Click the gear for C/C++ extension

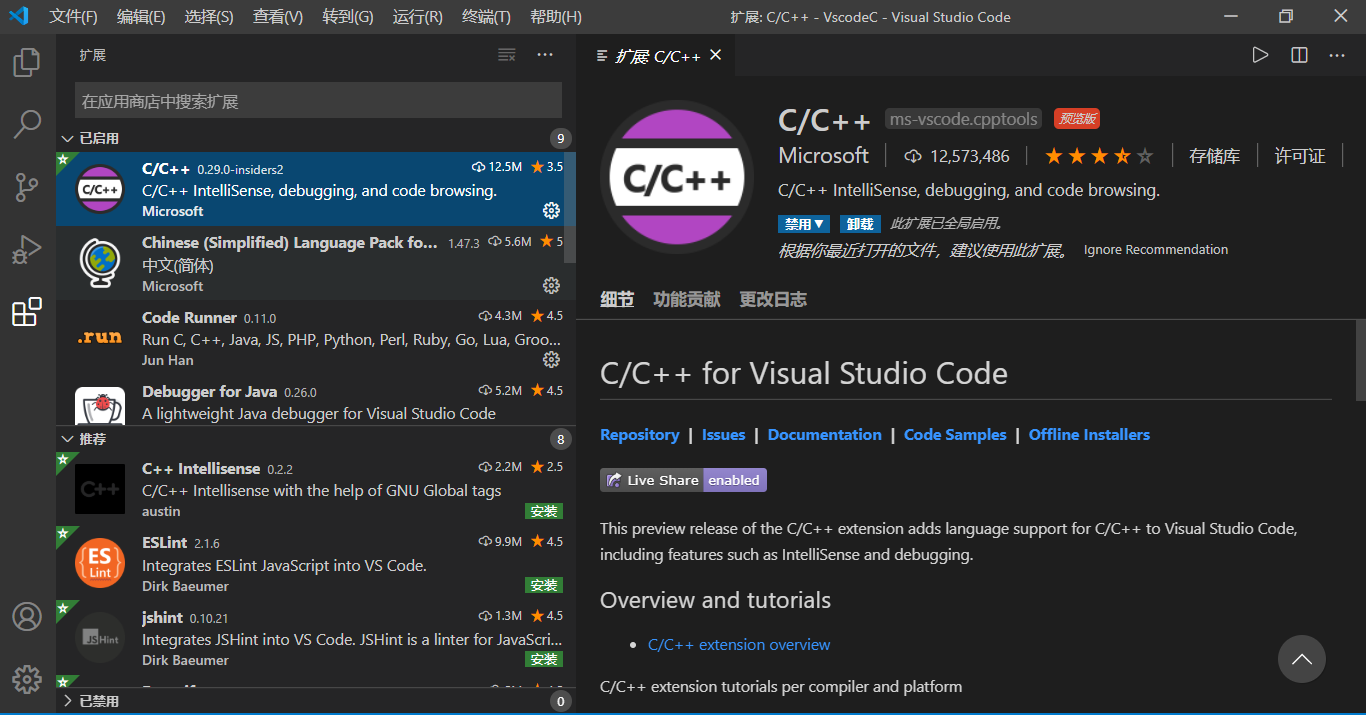click(x=551, y=210)
